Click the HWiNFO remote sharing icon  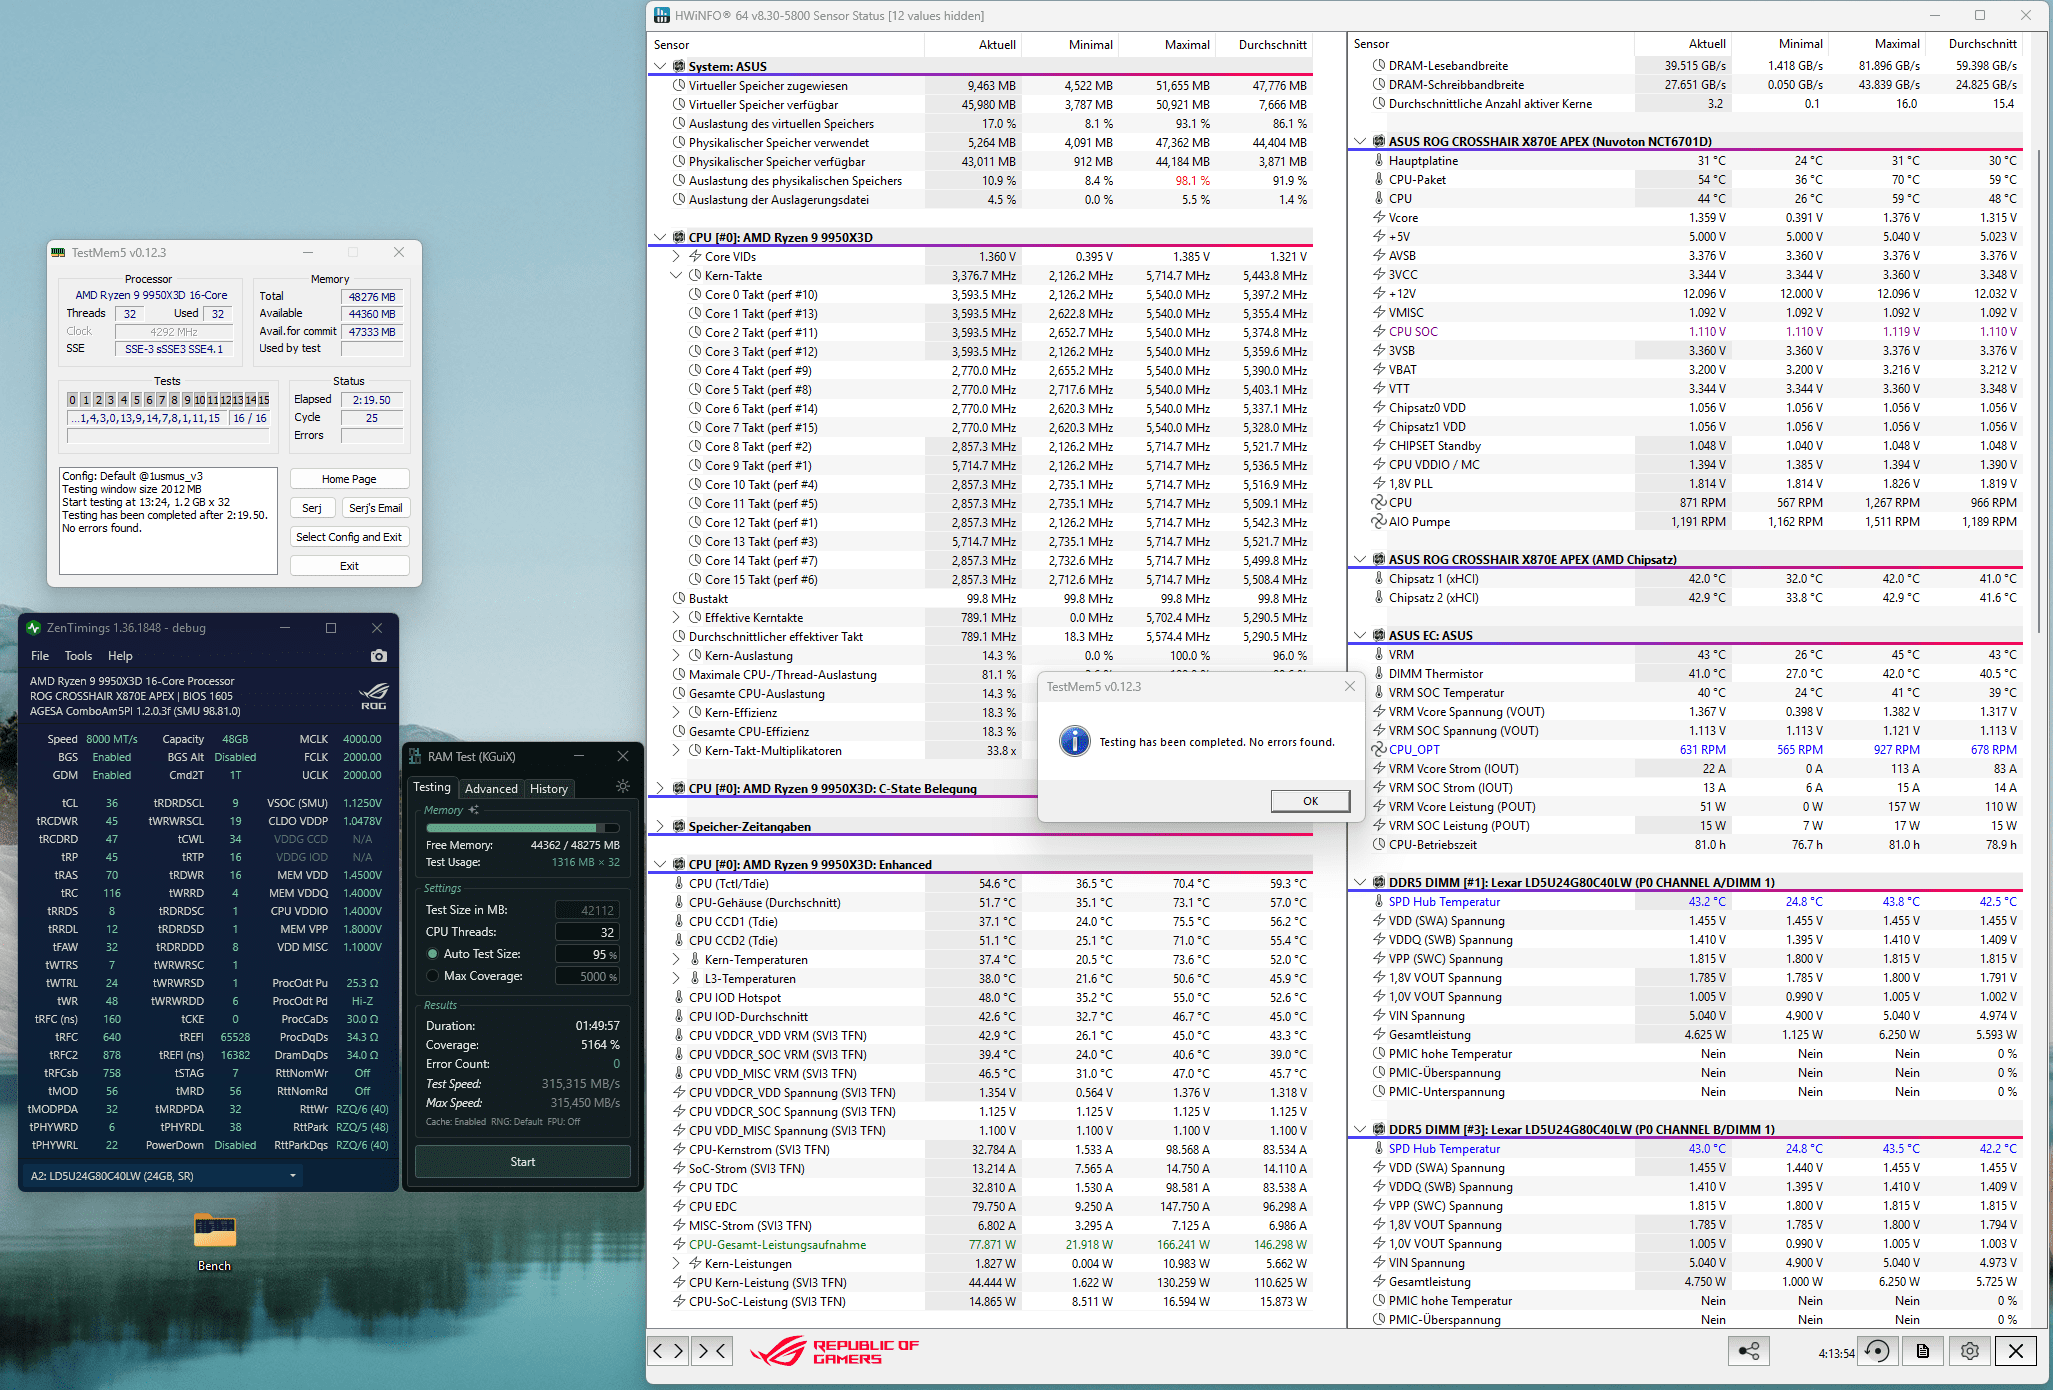1748,1351
